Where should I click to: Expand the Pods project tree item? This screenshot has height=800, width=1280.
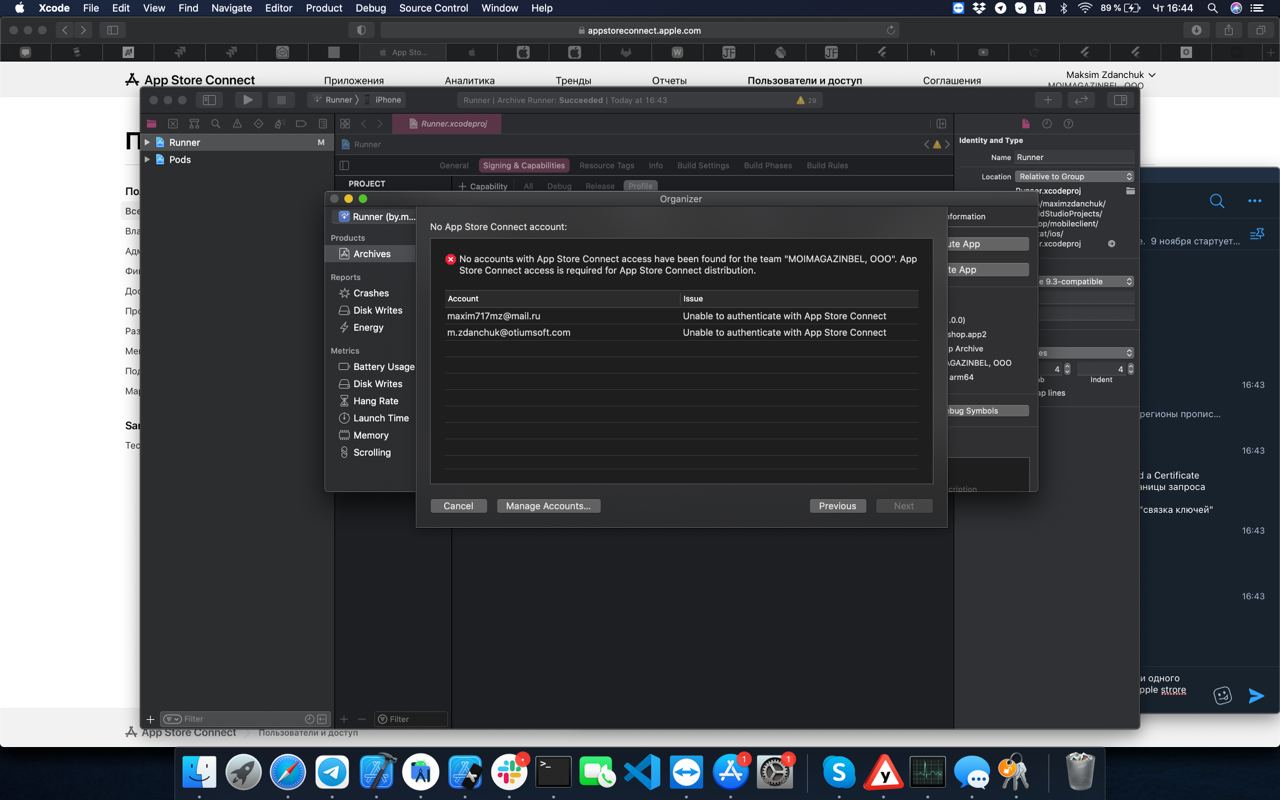148,159
